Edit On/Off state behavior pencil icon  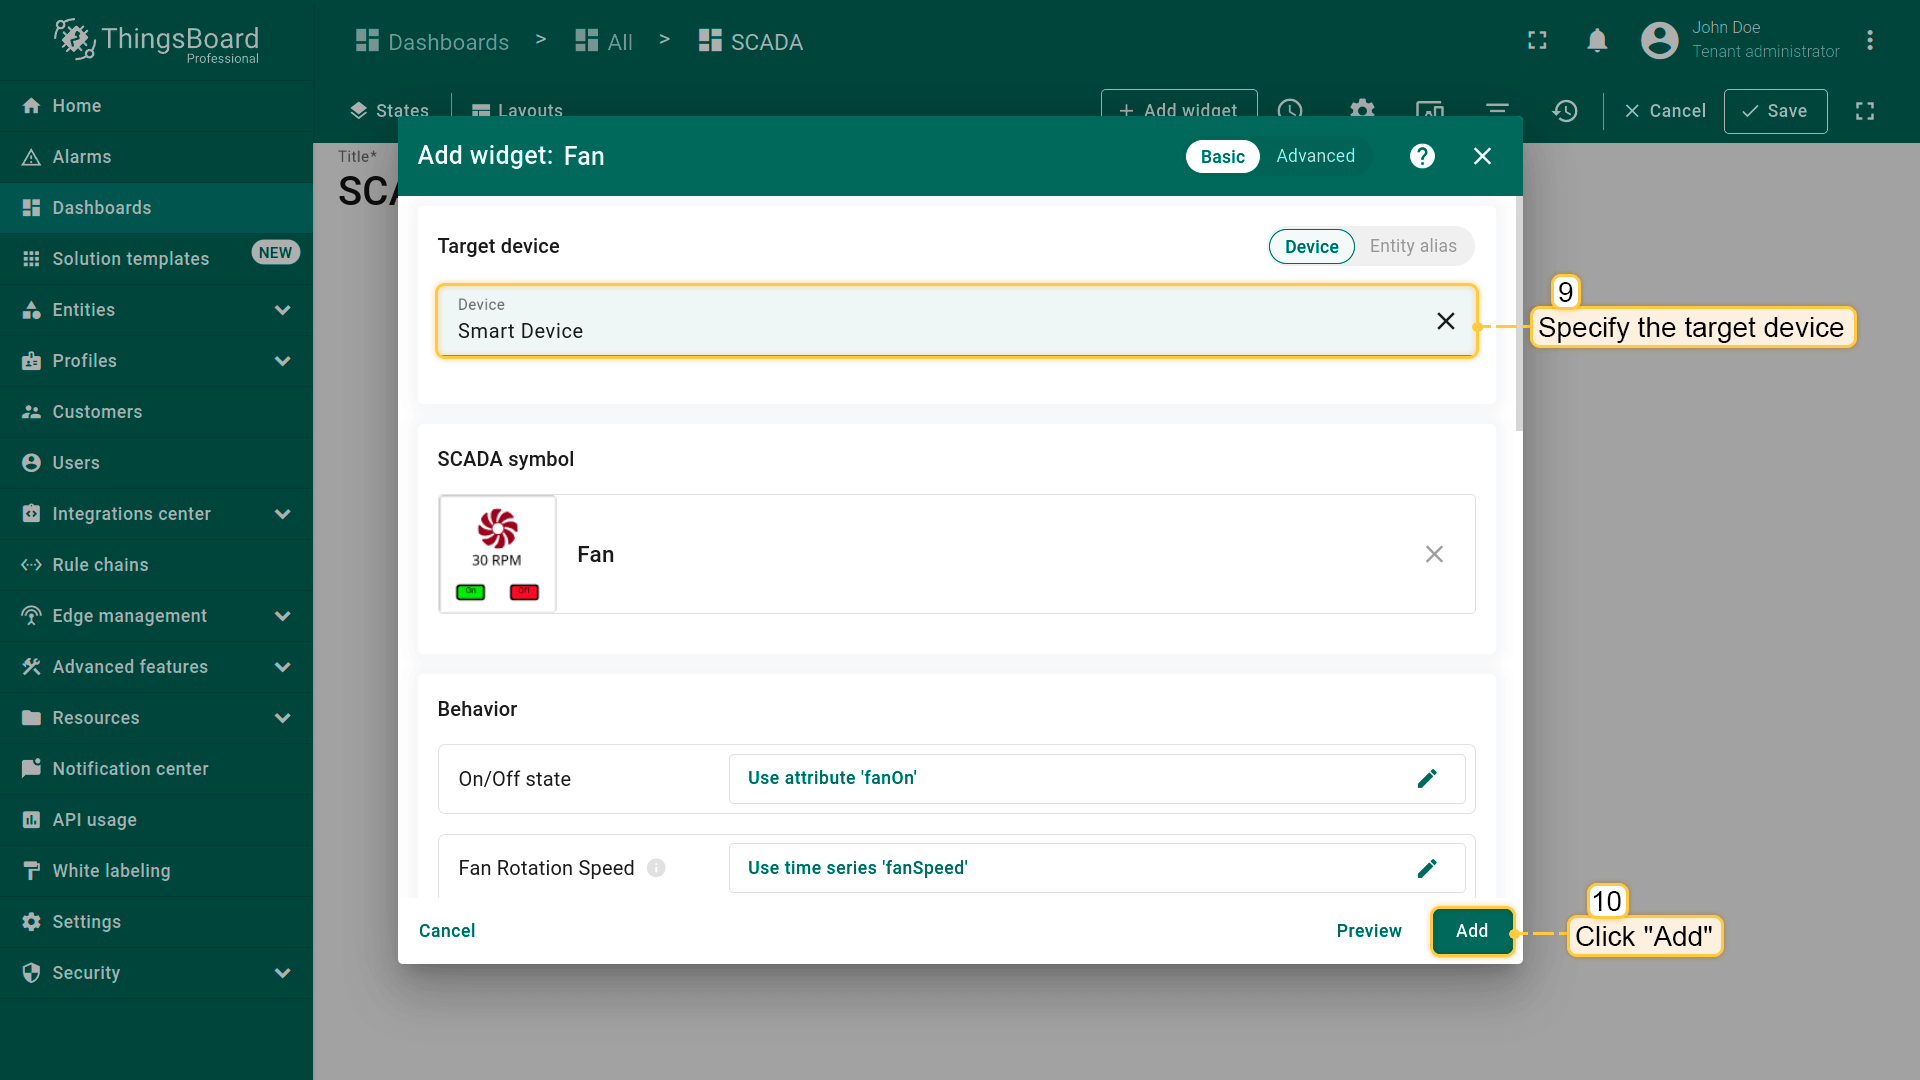pos(1427,779)
